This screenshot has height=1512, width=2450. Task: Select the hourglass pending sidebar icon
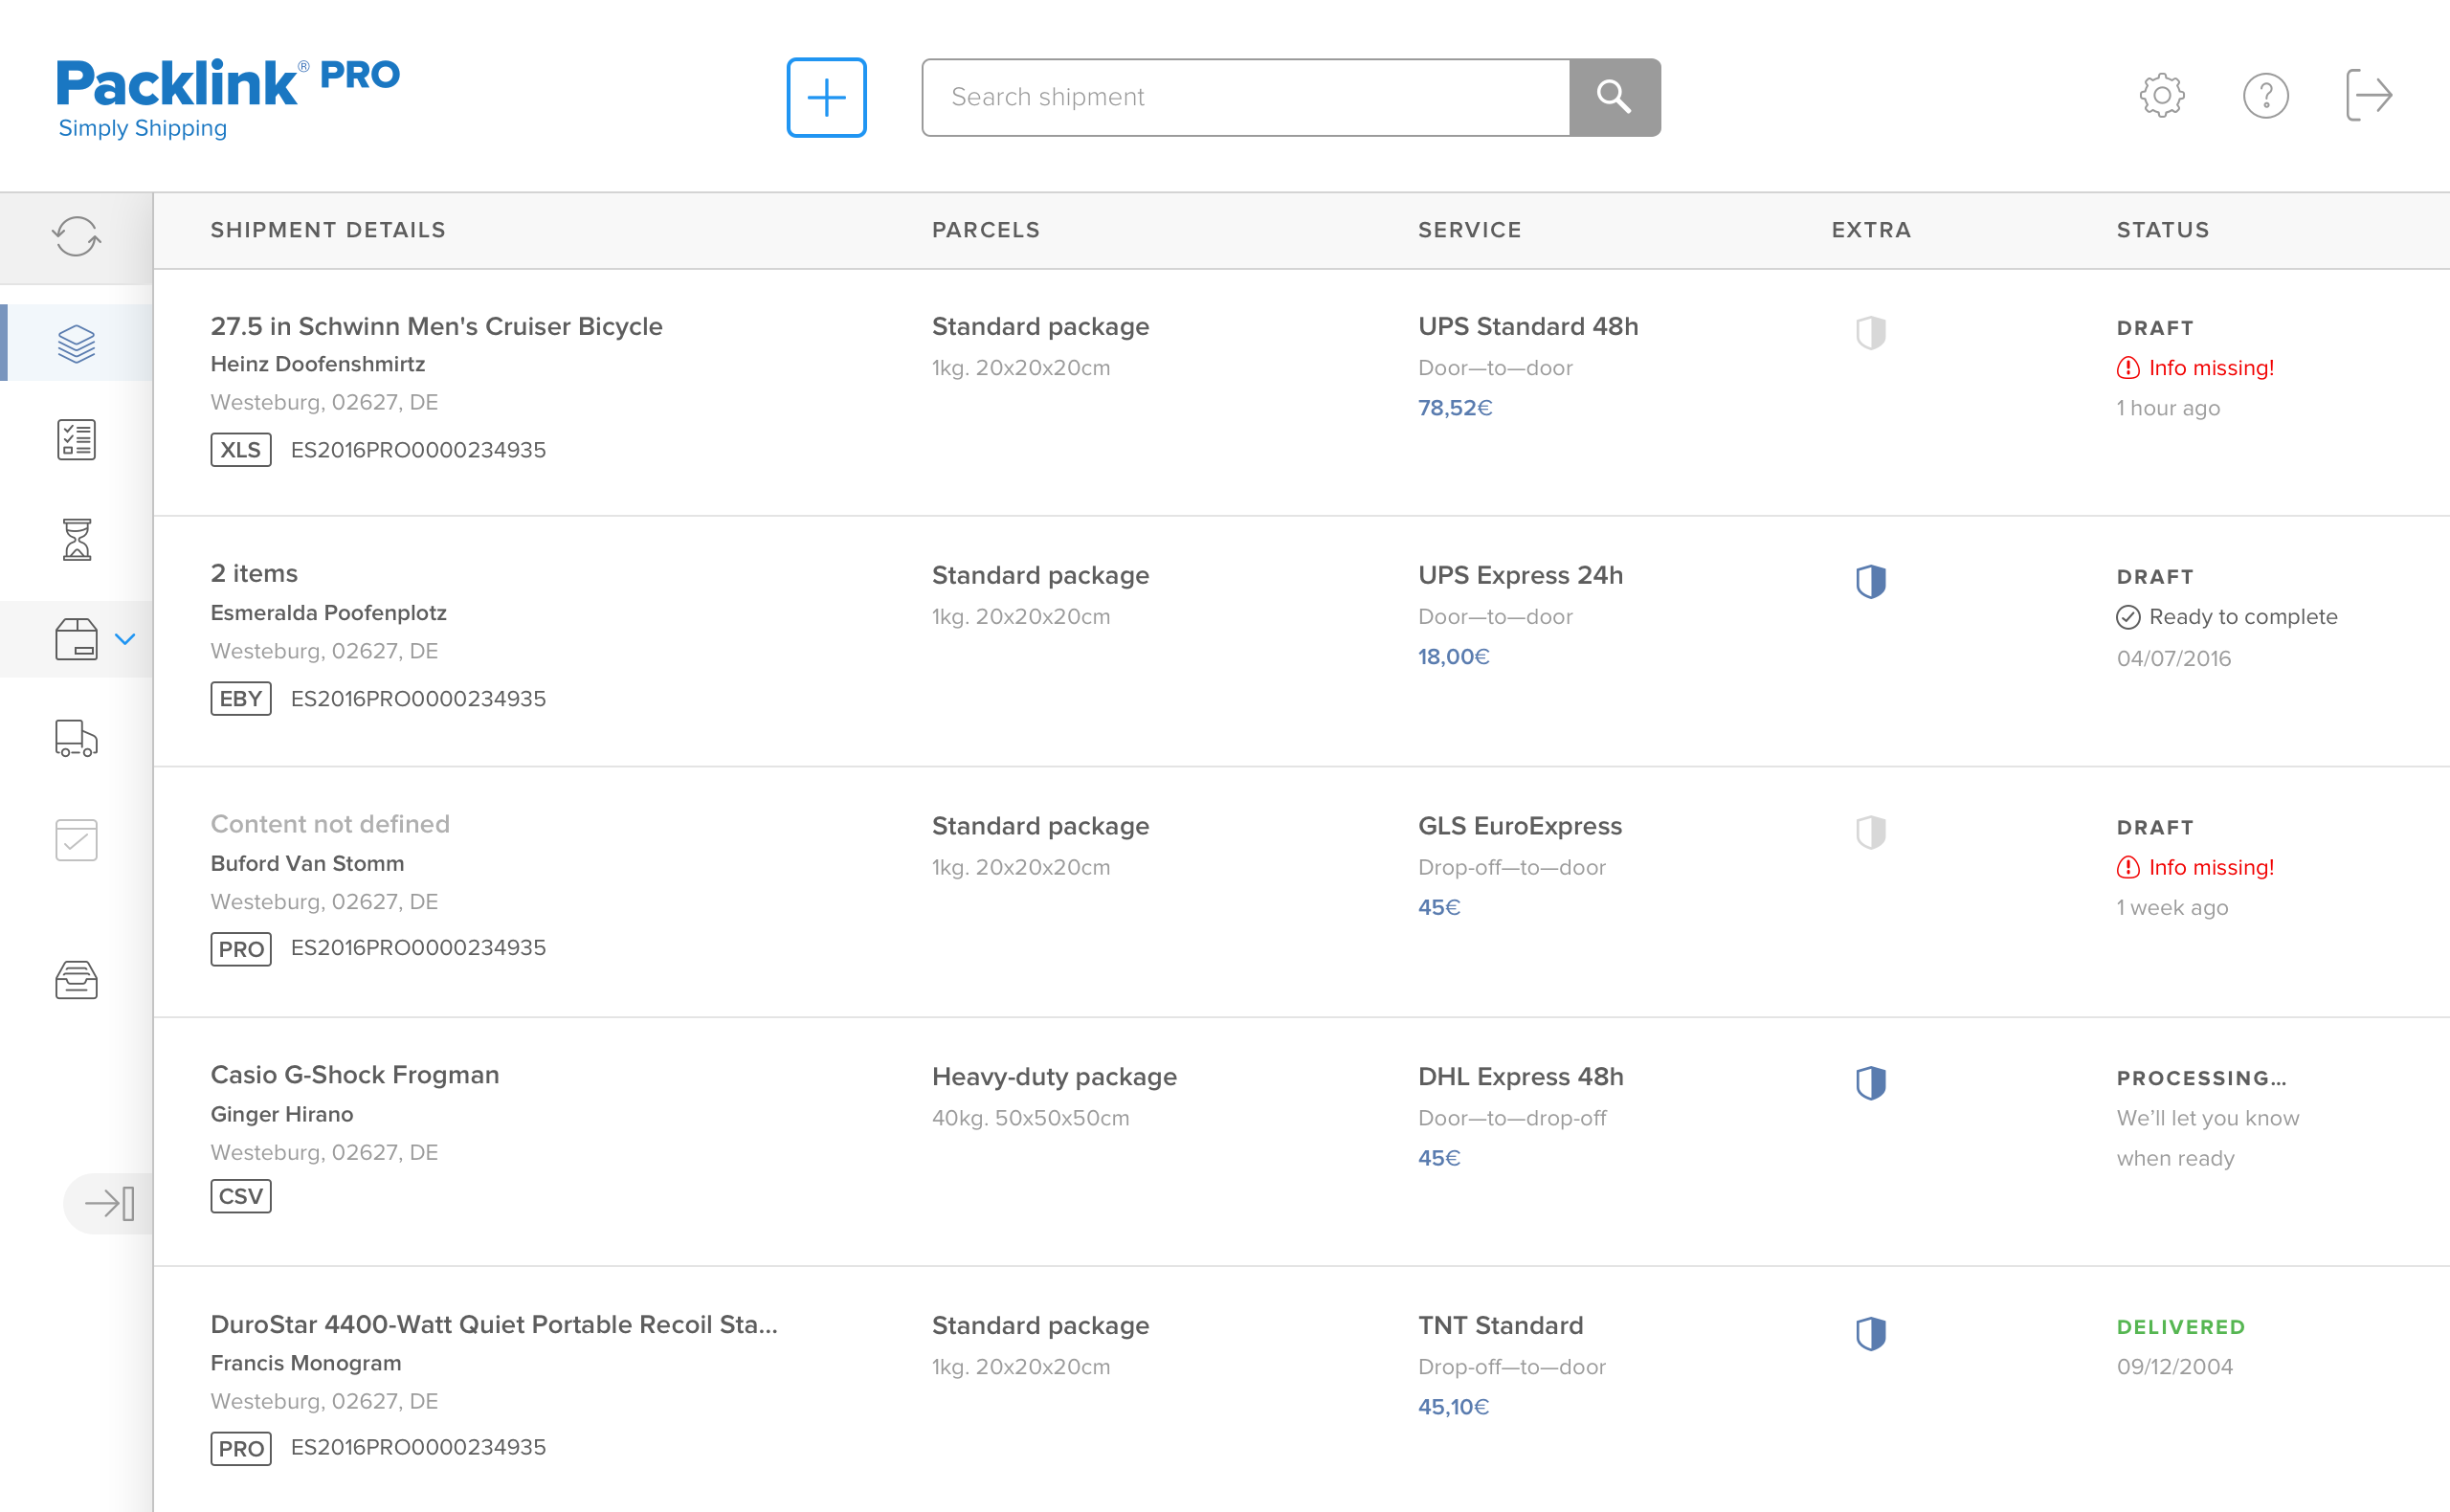coord(76,540)
